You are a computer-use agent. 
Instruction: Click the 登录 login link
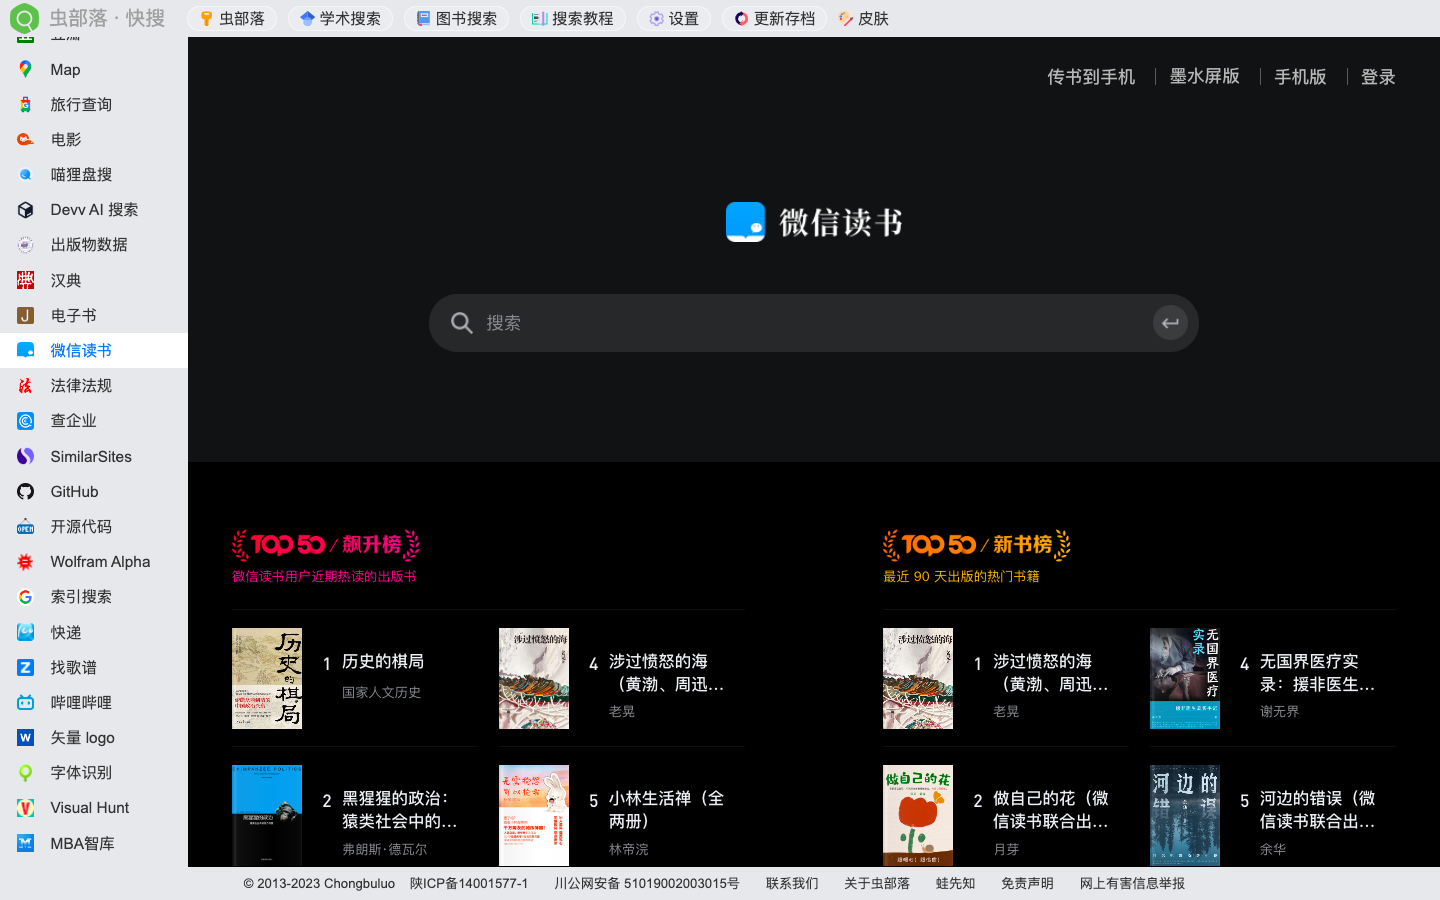click(x=1377, y=76)
